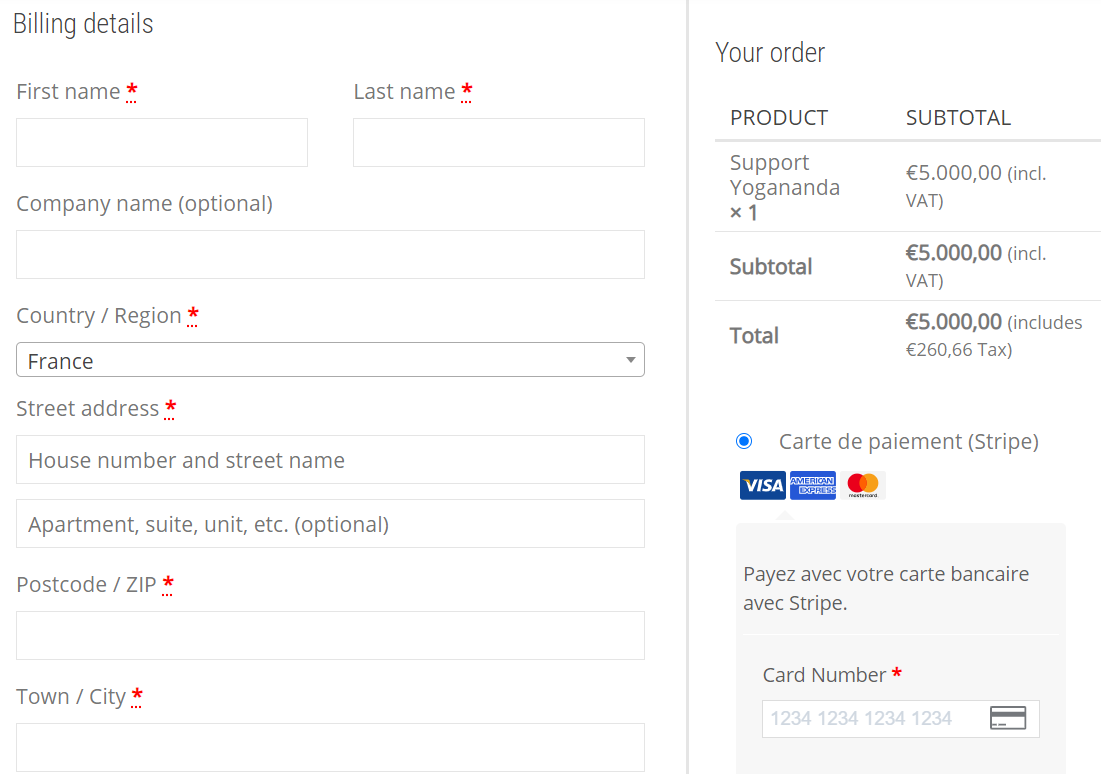Screen dimensions: 1101x774
Task: Click the credit card icon in Card Number field
Action: point(1007,718)
